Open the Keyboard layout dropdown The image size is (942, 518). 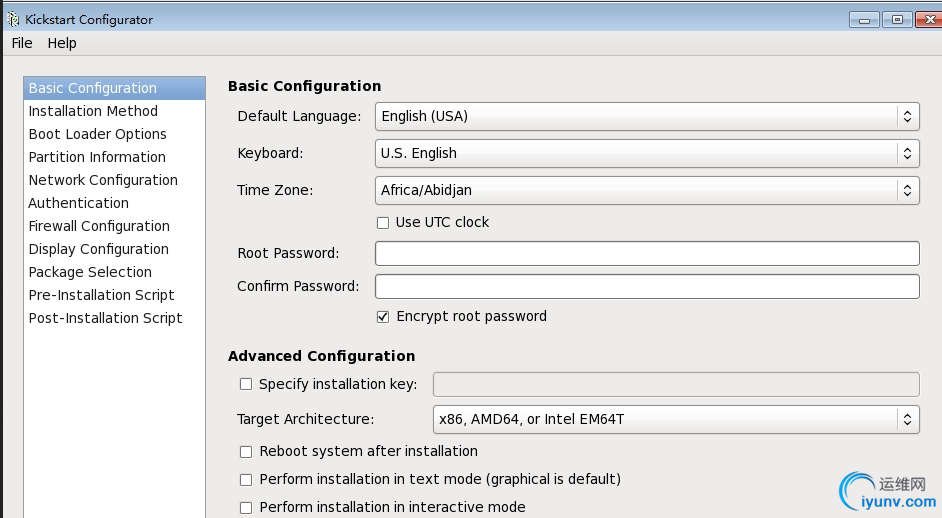point(647,153)
